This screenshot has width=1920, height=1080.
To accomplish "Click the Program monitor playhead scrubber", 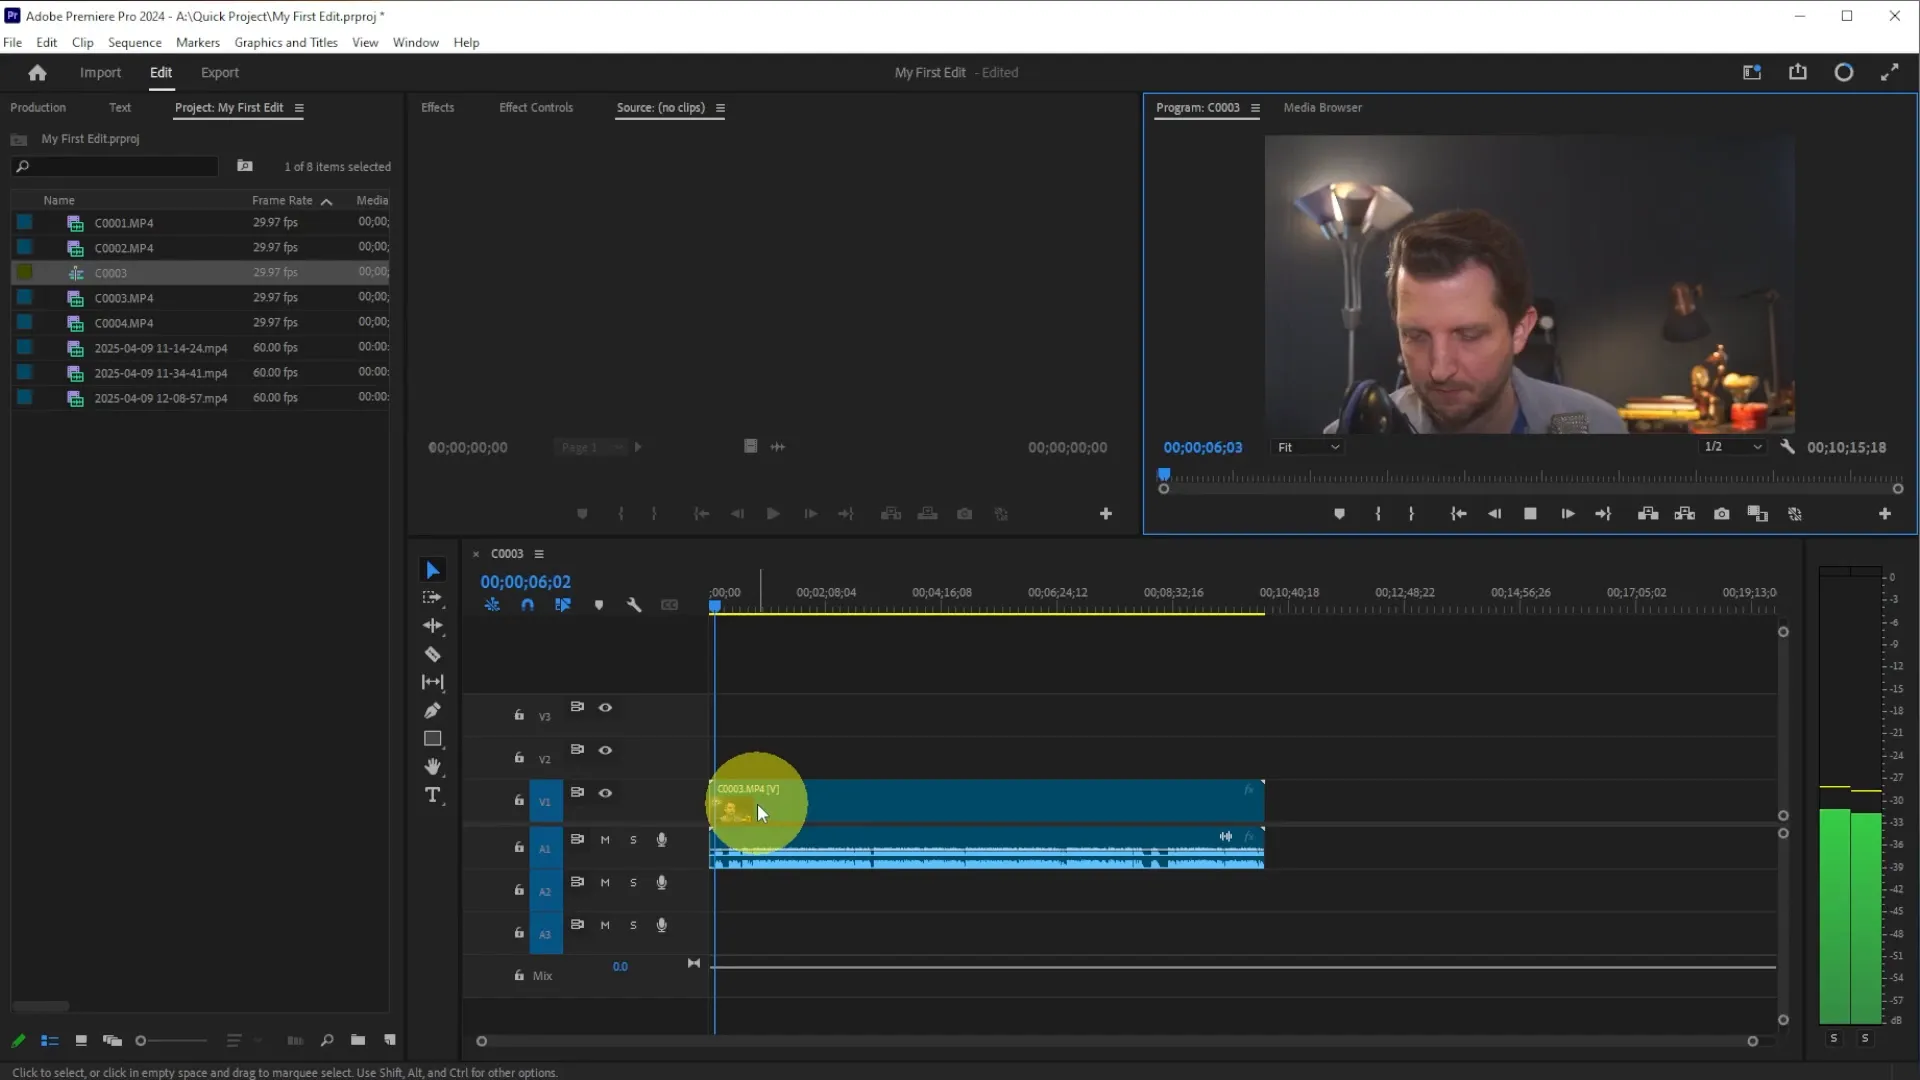I will tap(1164, 474).
